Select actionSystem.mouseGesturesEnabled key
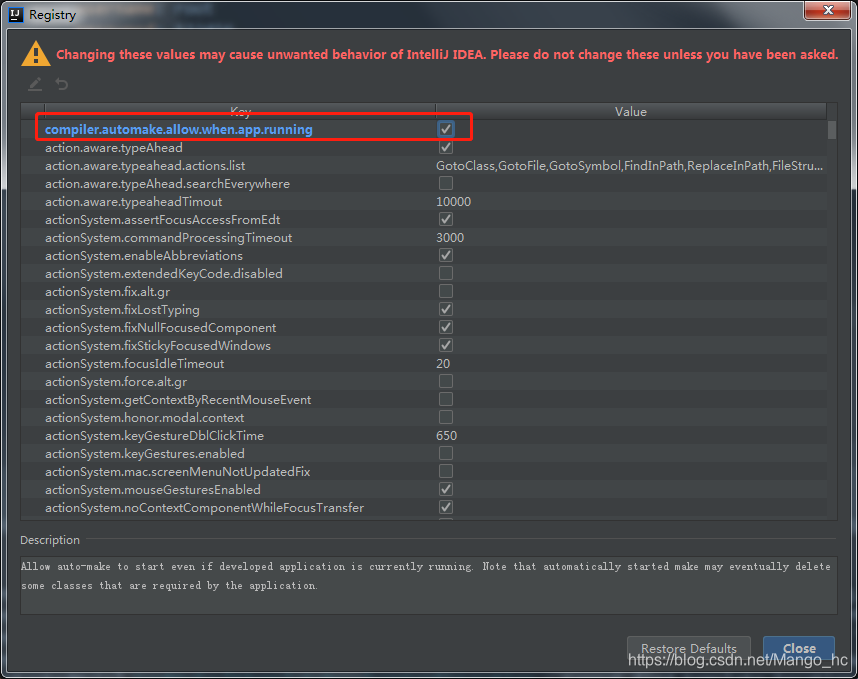 [x=153, y=490]
